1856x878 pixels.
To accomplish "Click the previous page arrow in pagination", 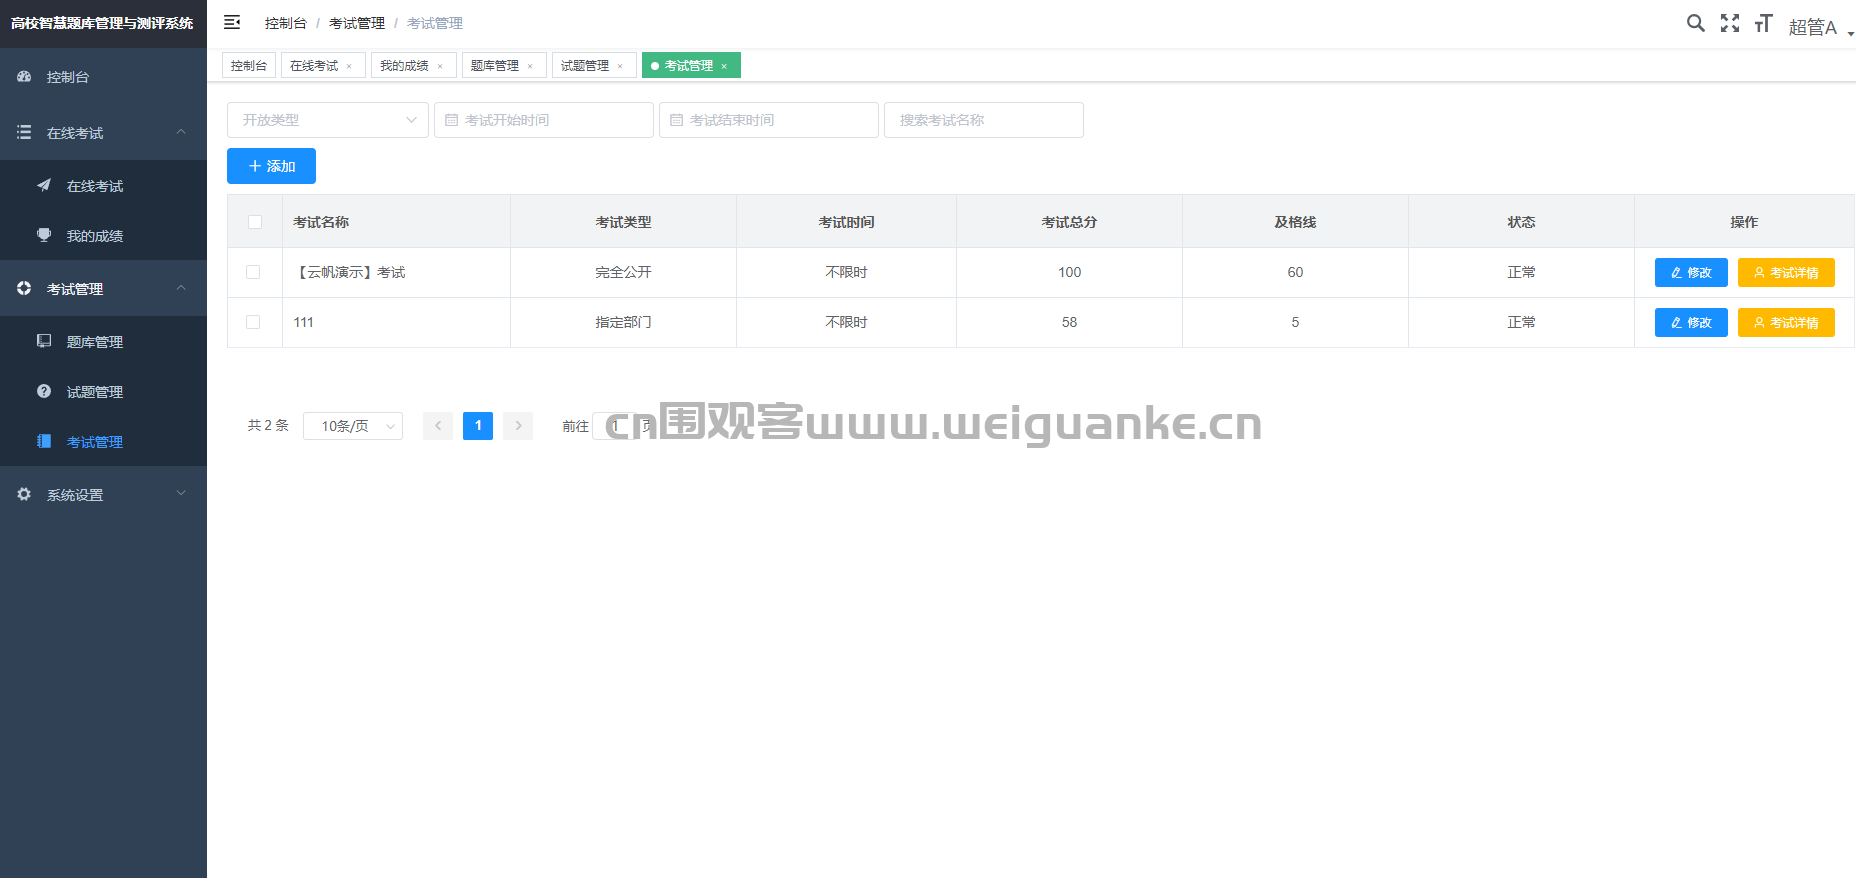I will tap(438, 426).
